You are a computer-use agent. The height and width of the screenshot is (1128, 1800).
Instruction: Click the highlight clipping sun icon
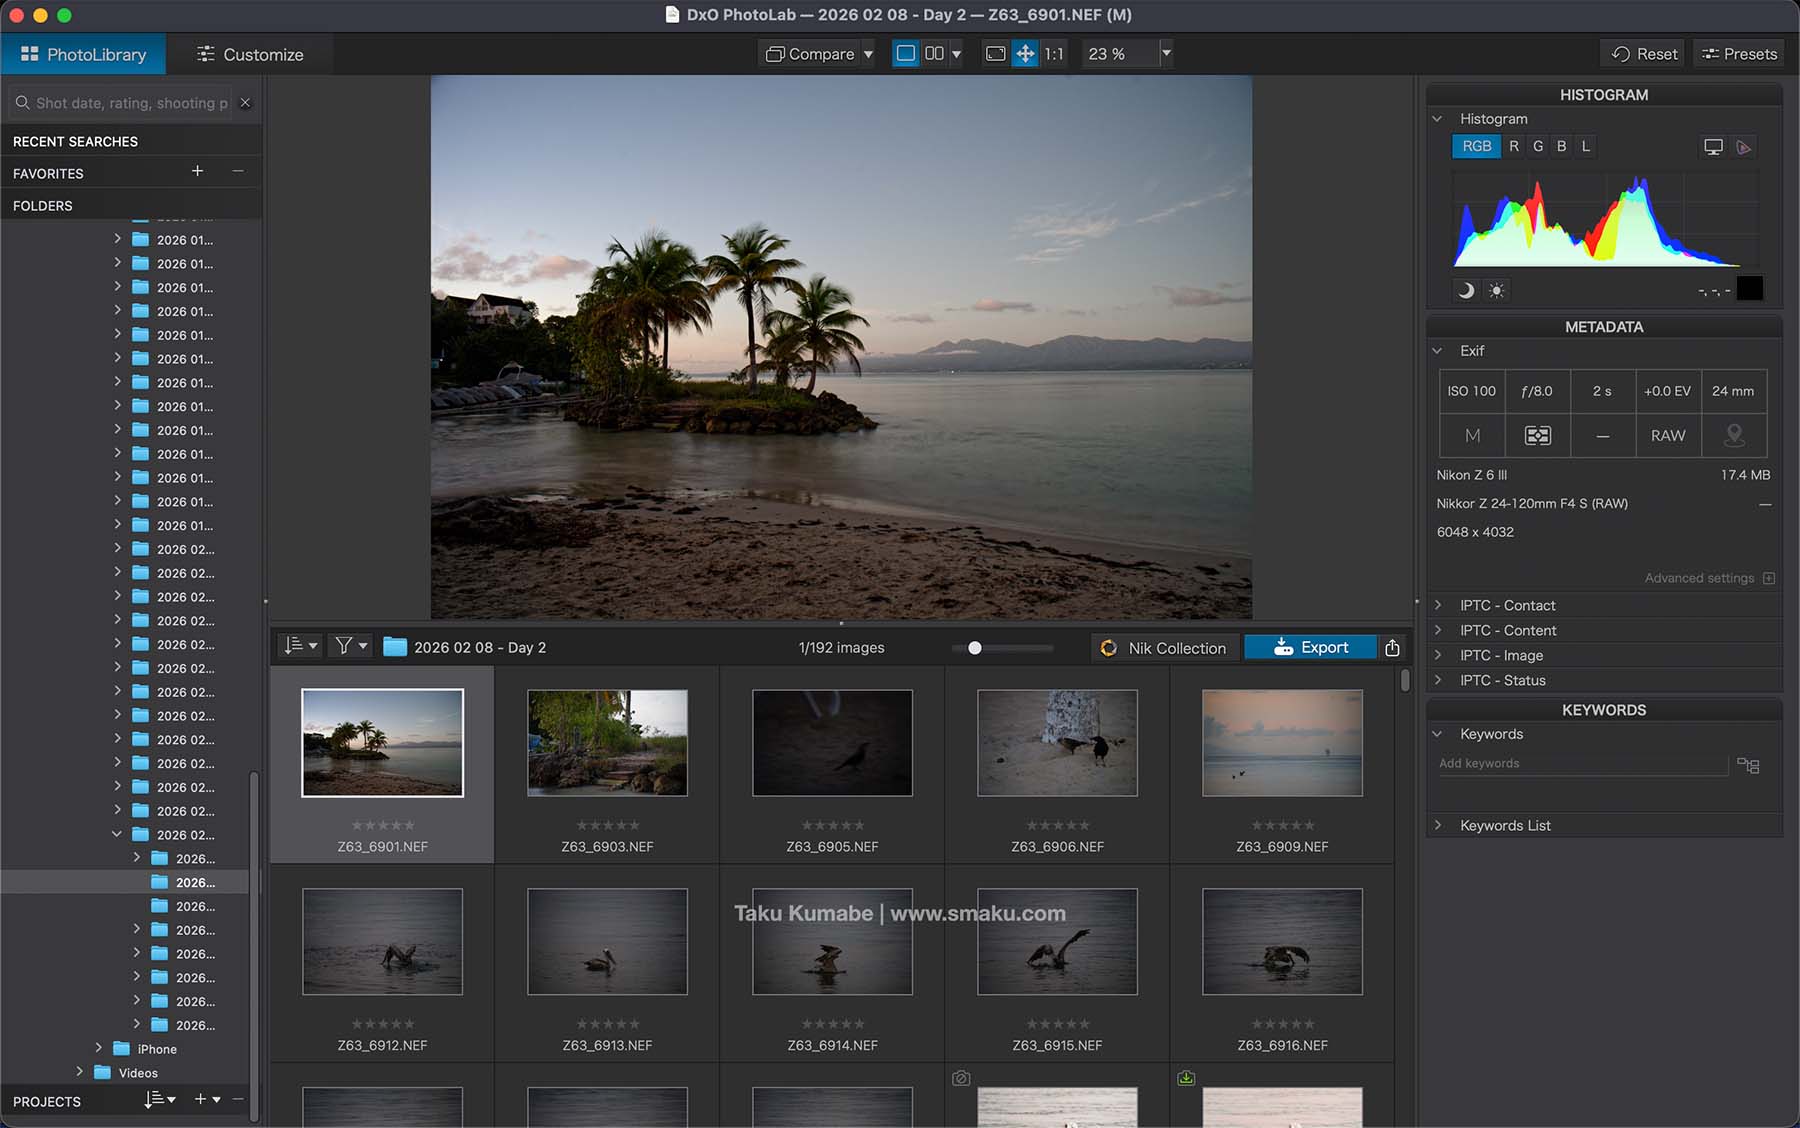click(x=1496, y=290)
